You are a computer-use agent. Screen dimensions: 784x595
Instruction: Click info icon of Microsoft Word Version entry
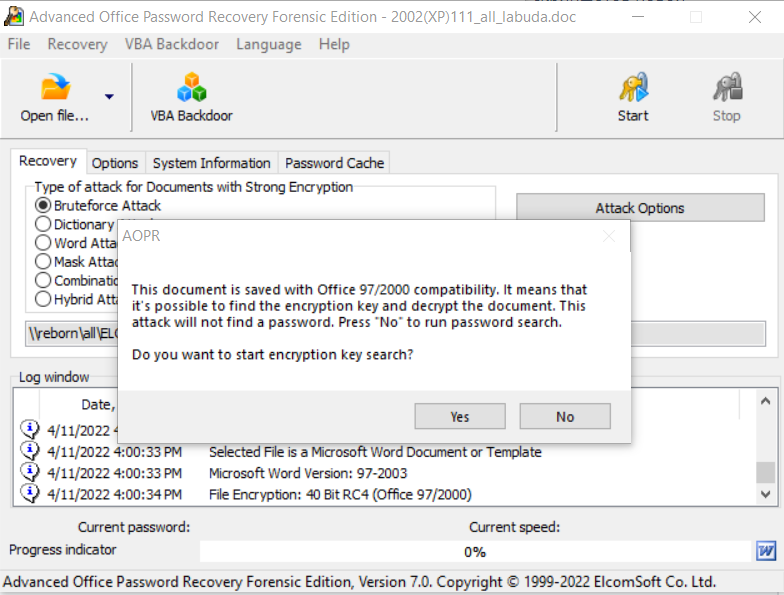tap(30, 472)
